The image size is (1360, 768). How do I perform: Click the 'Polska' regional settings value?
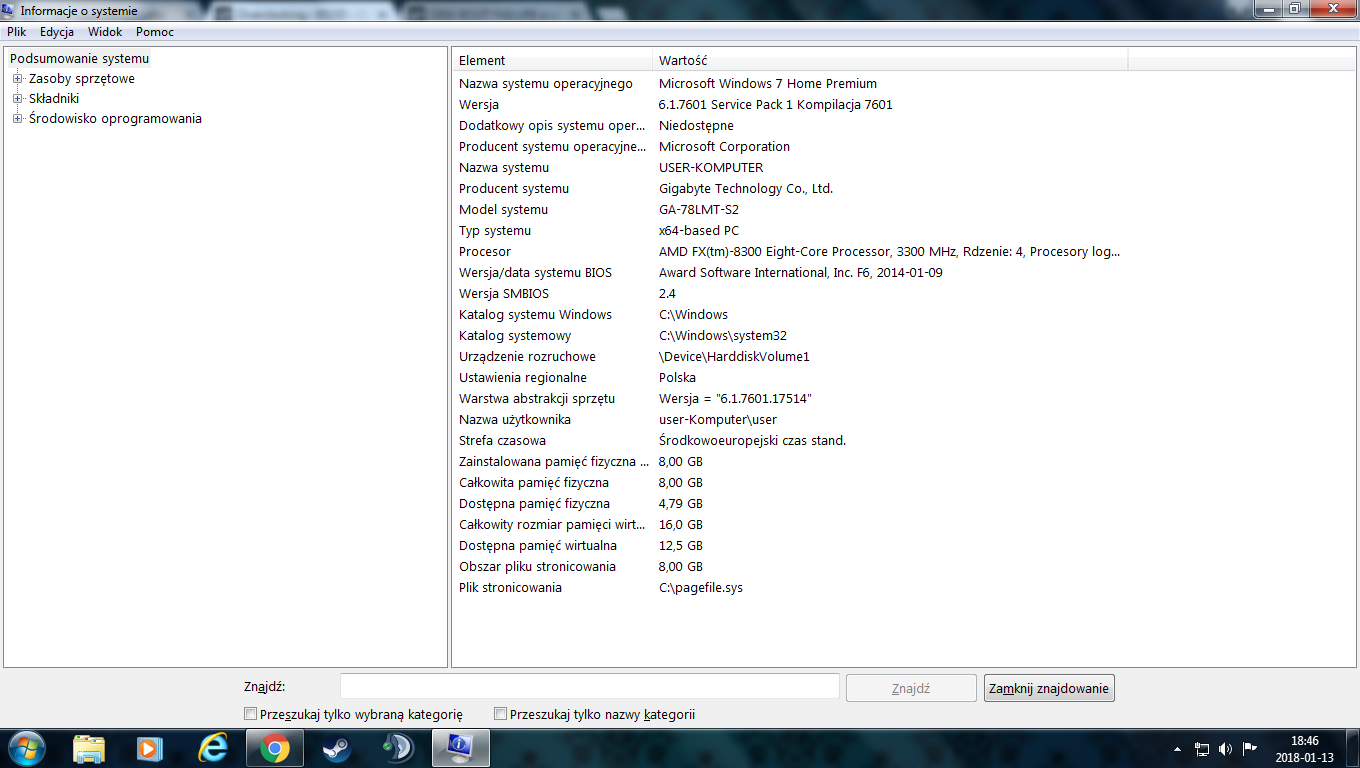point(677,378)
